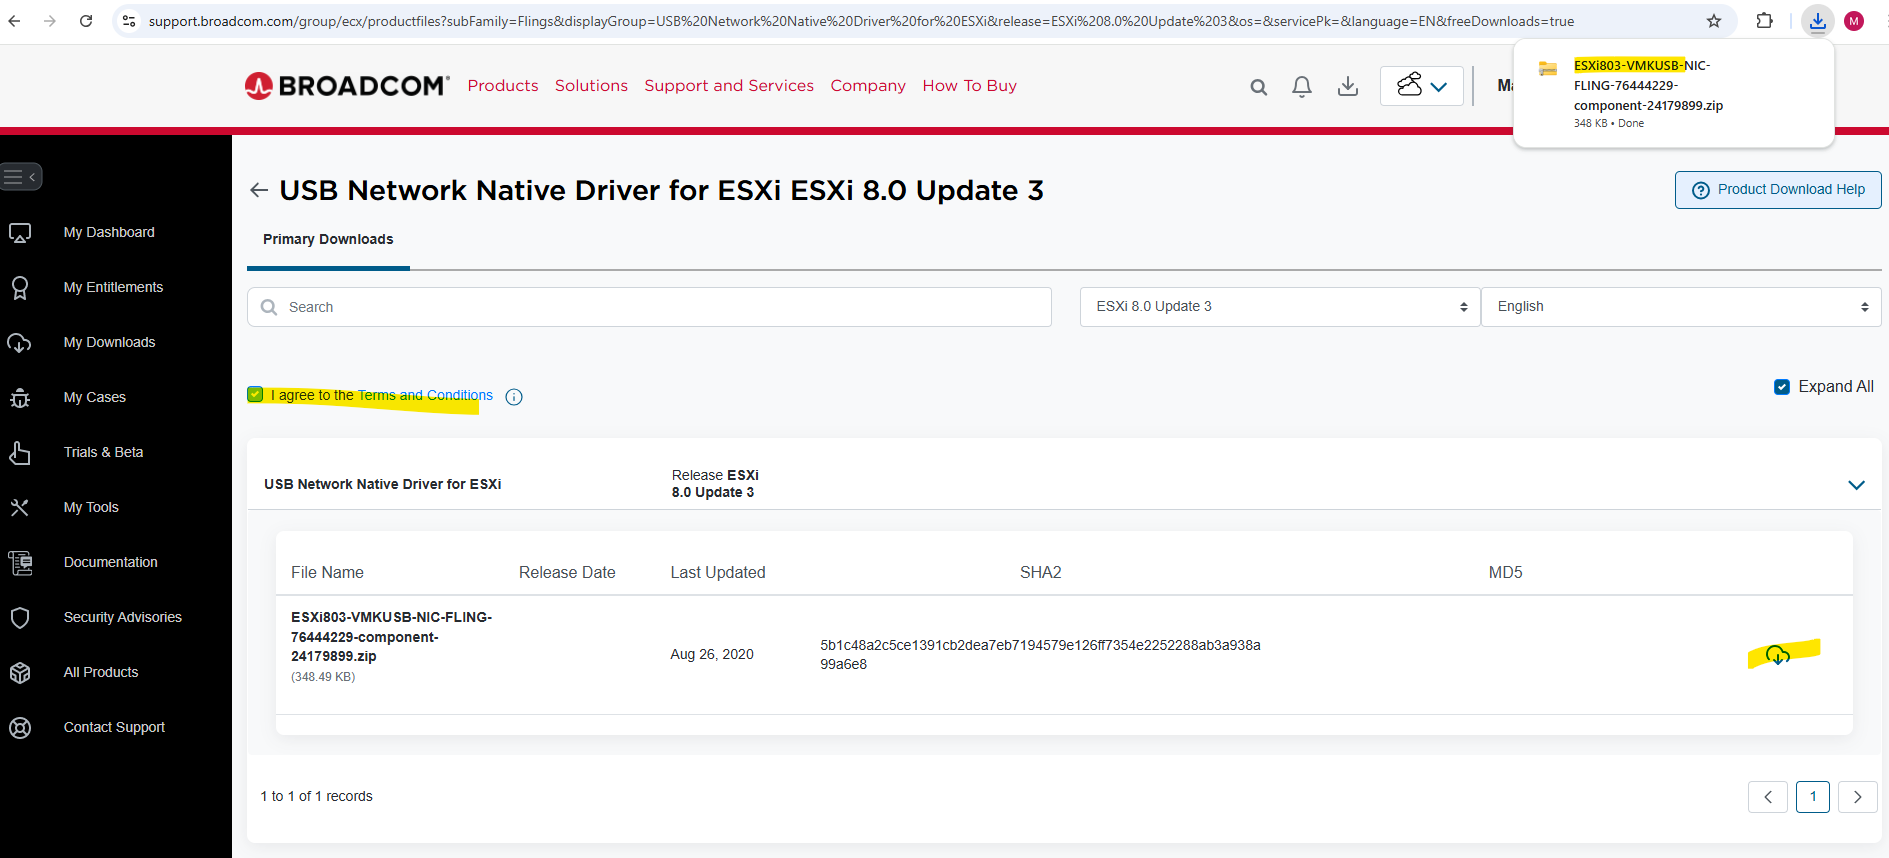The width and height of the screenshot is (1889, 858).
Task: Open the All Products sidebar link
Action: click(x=101, y=673)
